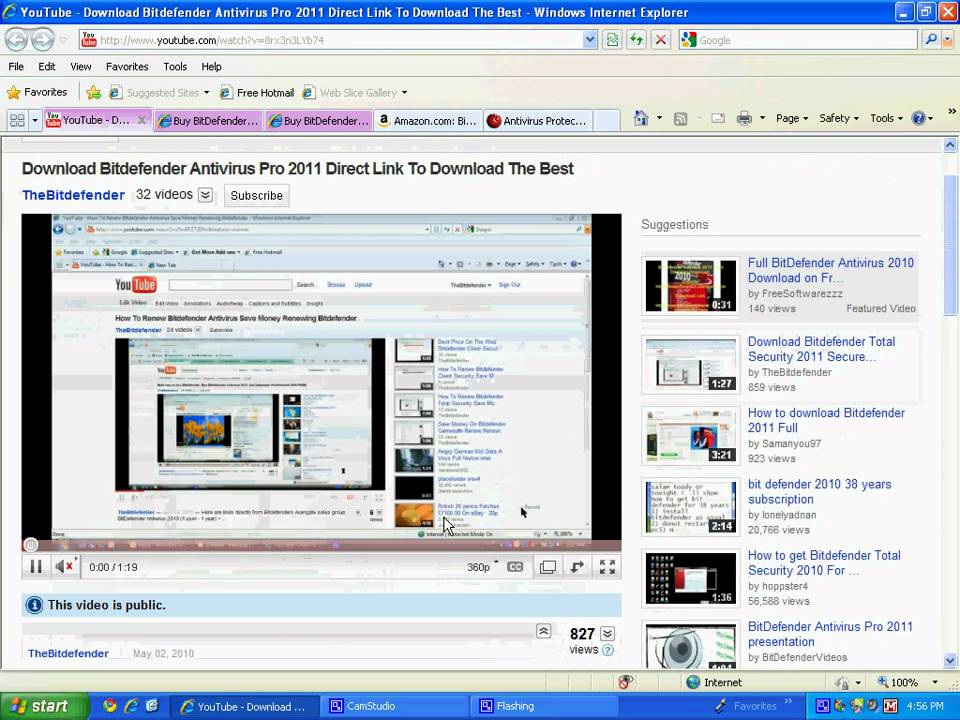Click thumbnail of 1:36 hoppster4 video
Screen dimensions: 960x720
691,579
